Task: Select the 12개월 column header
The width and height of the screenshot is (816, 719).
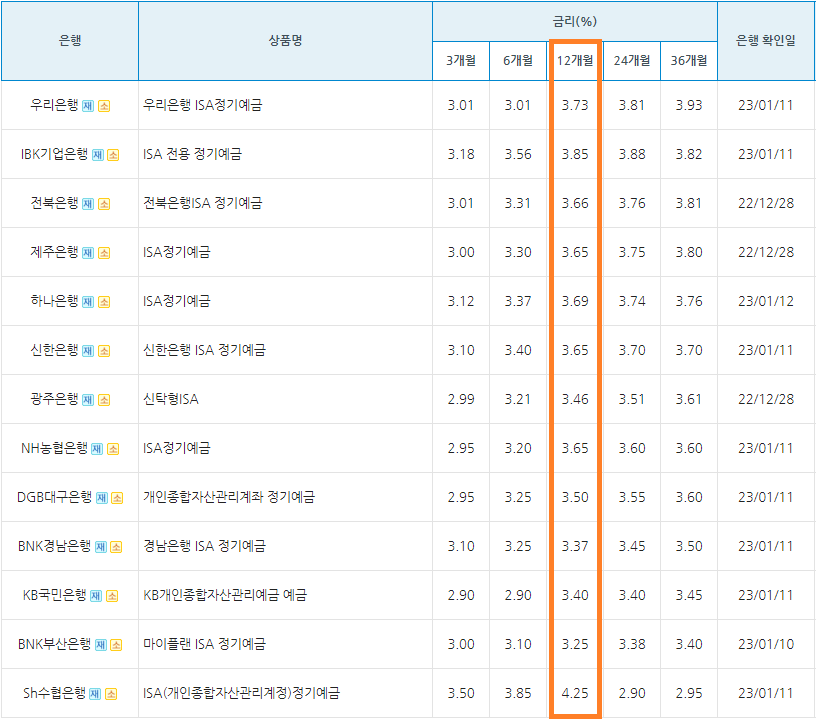Action: [x=575, y=61]
